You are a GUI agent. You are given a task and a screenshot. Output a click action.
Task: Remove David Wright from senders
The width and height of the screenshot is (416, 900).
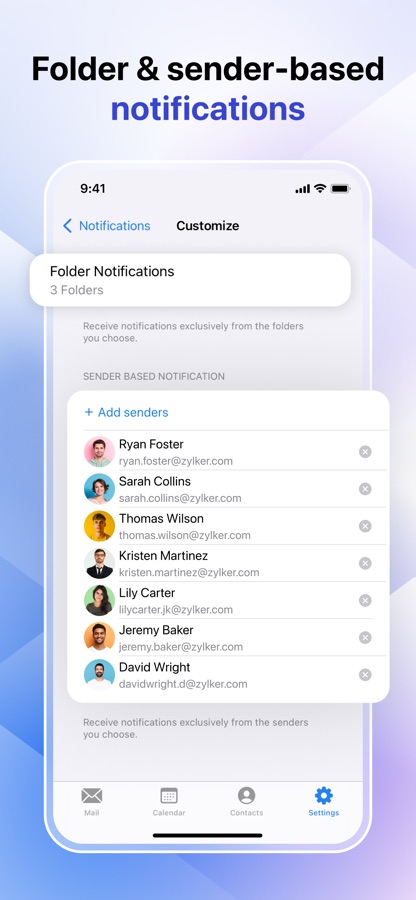tap(365, 675)
